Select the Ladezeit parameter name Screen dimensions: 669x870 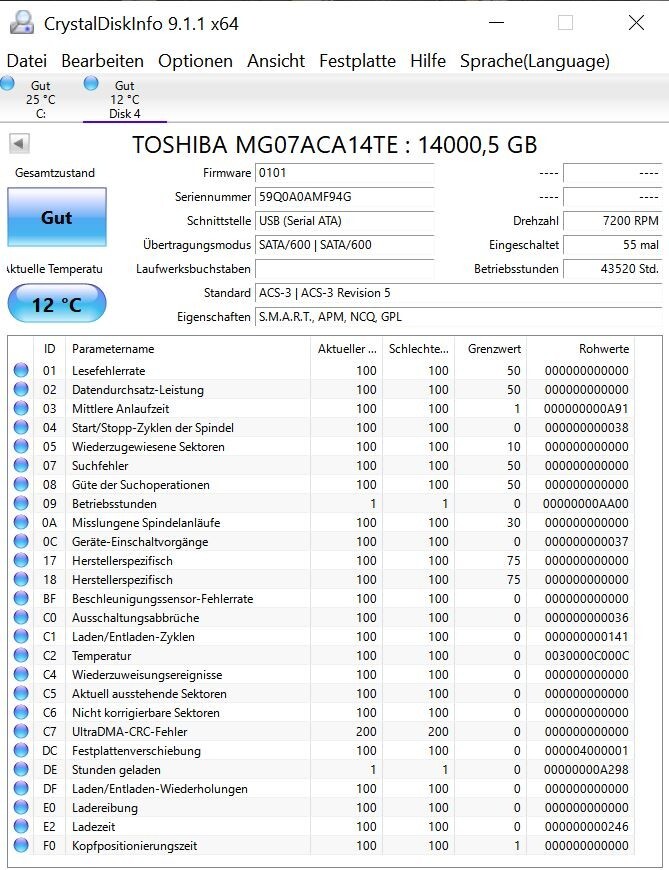click(x=93, y=826)
